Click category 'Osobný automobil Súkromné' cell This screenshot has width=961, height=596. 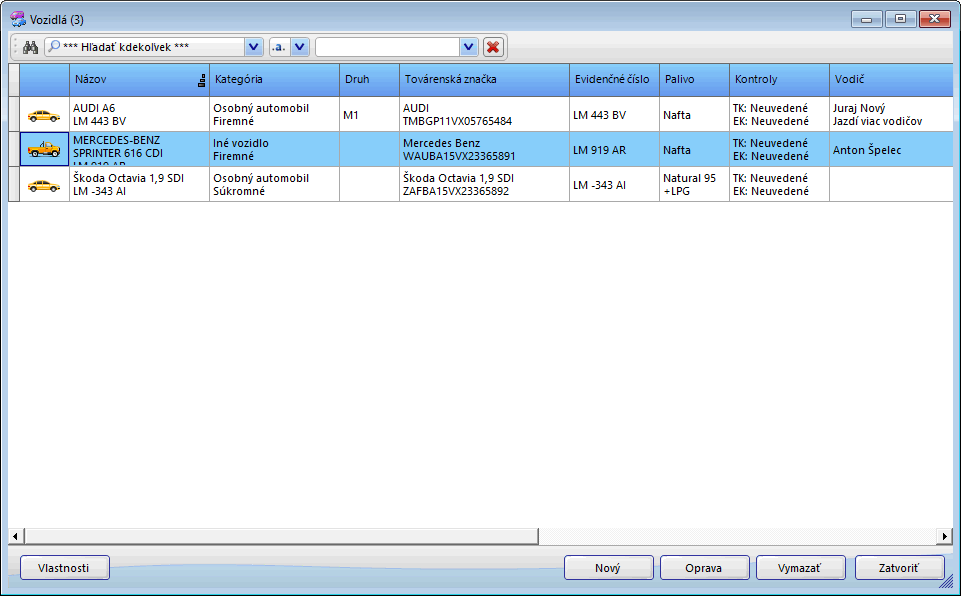(x=275, y=185)
